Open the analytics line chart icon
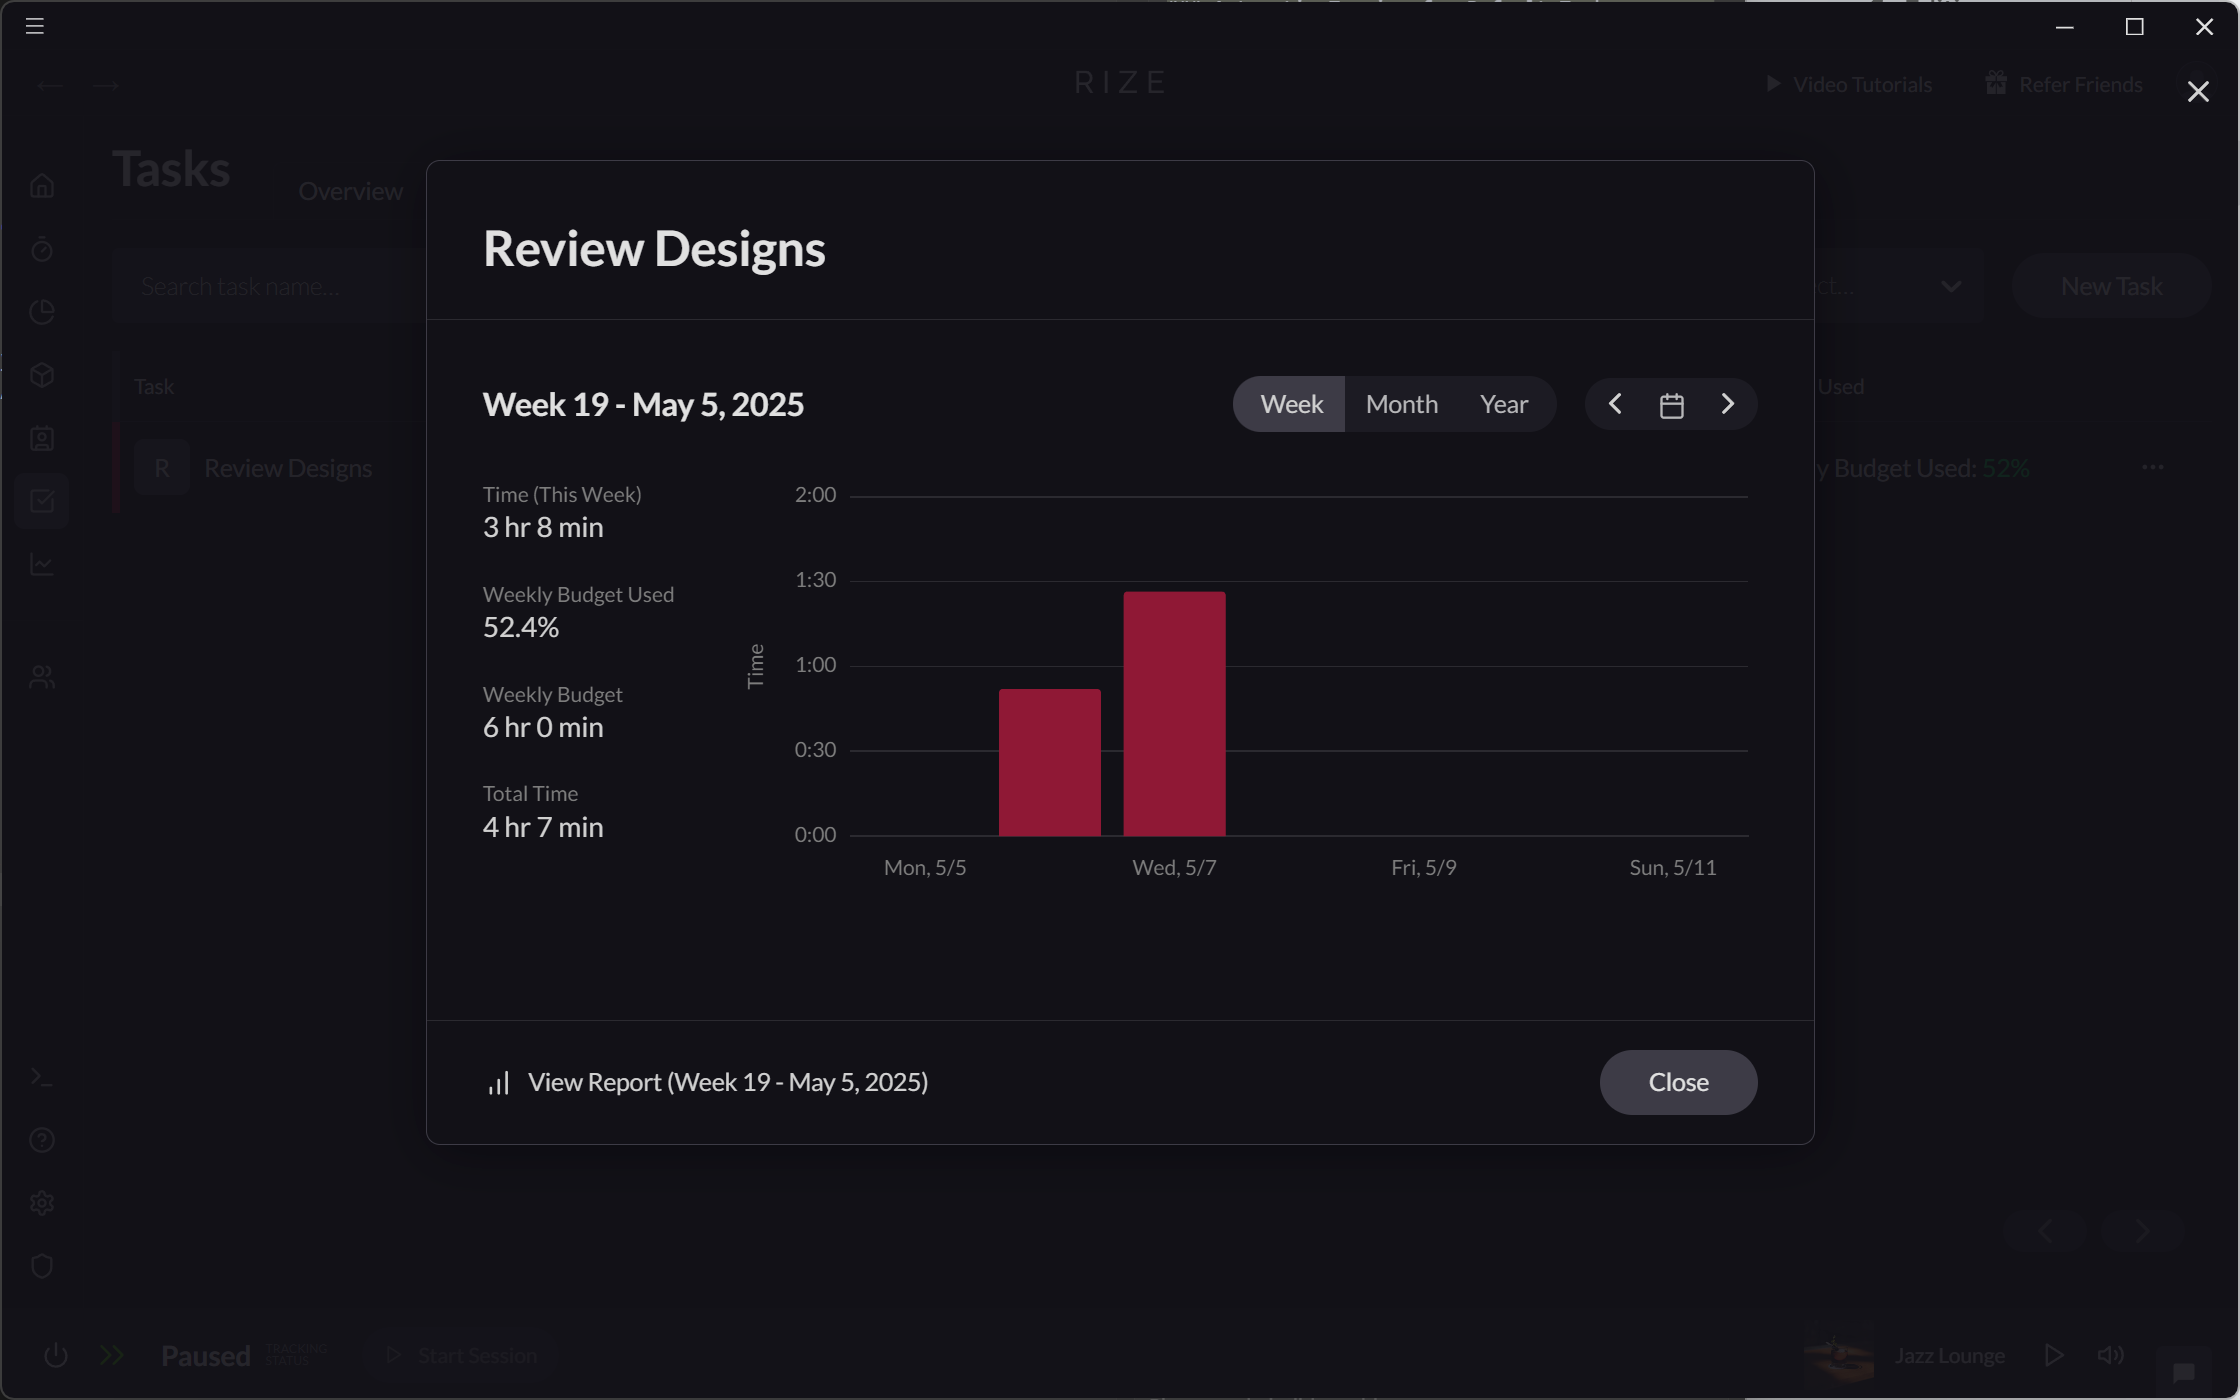The height and width of the screenshot is (1400, 2240). coord(42,563)
